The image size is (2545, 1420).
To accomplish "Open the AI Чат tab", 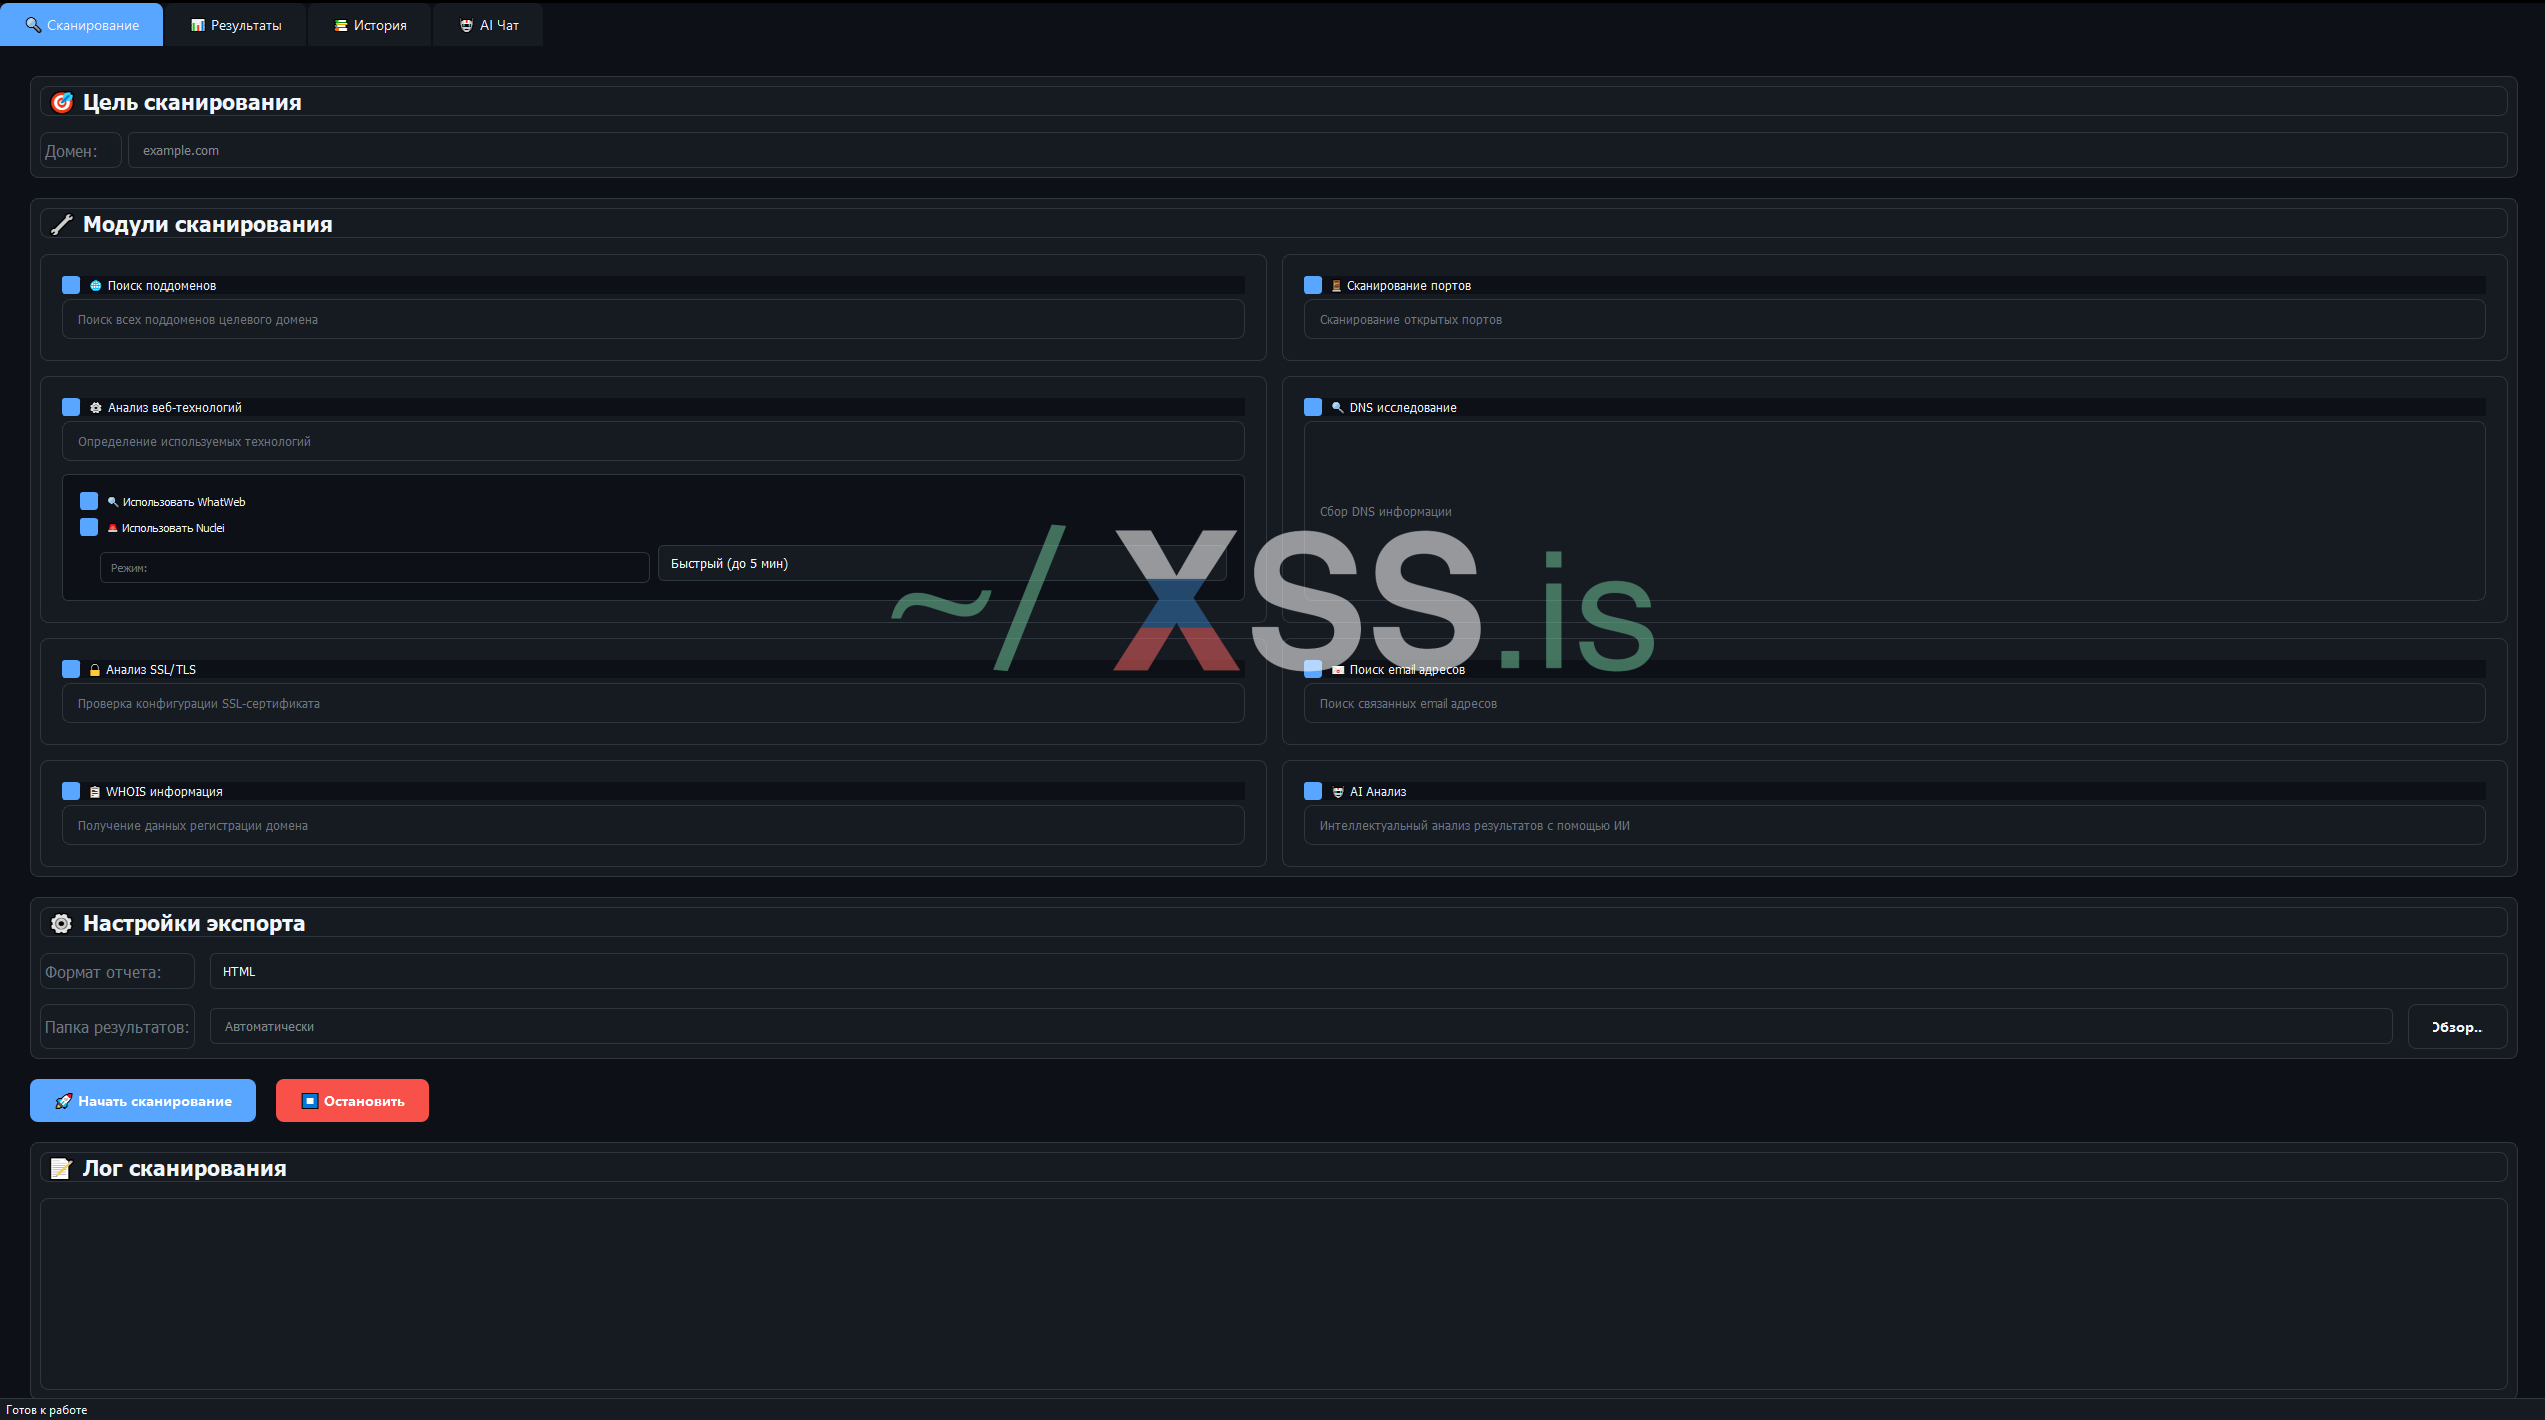I will [488, 25].
